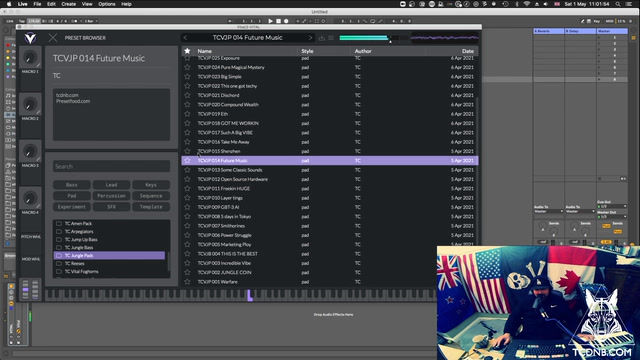Click the MACRO 2 knob
The height and width of the screenshot is (360, 640).
pyautogui.click(x=29, y=105)
